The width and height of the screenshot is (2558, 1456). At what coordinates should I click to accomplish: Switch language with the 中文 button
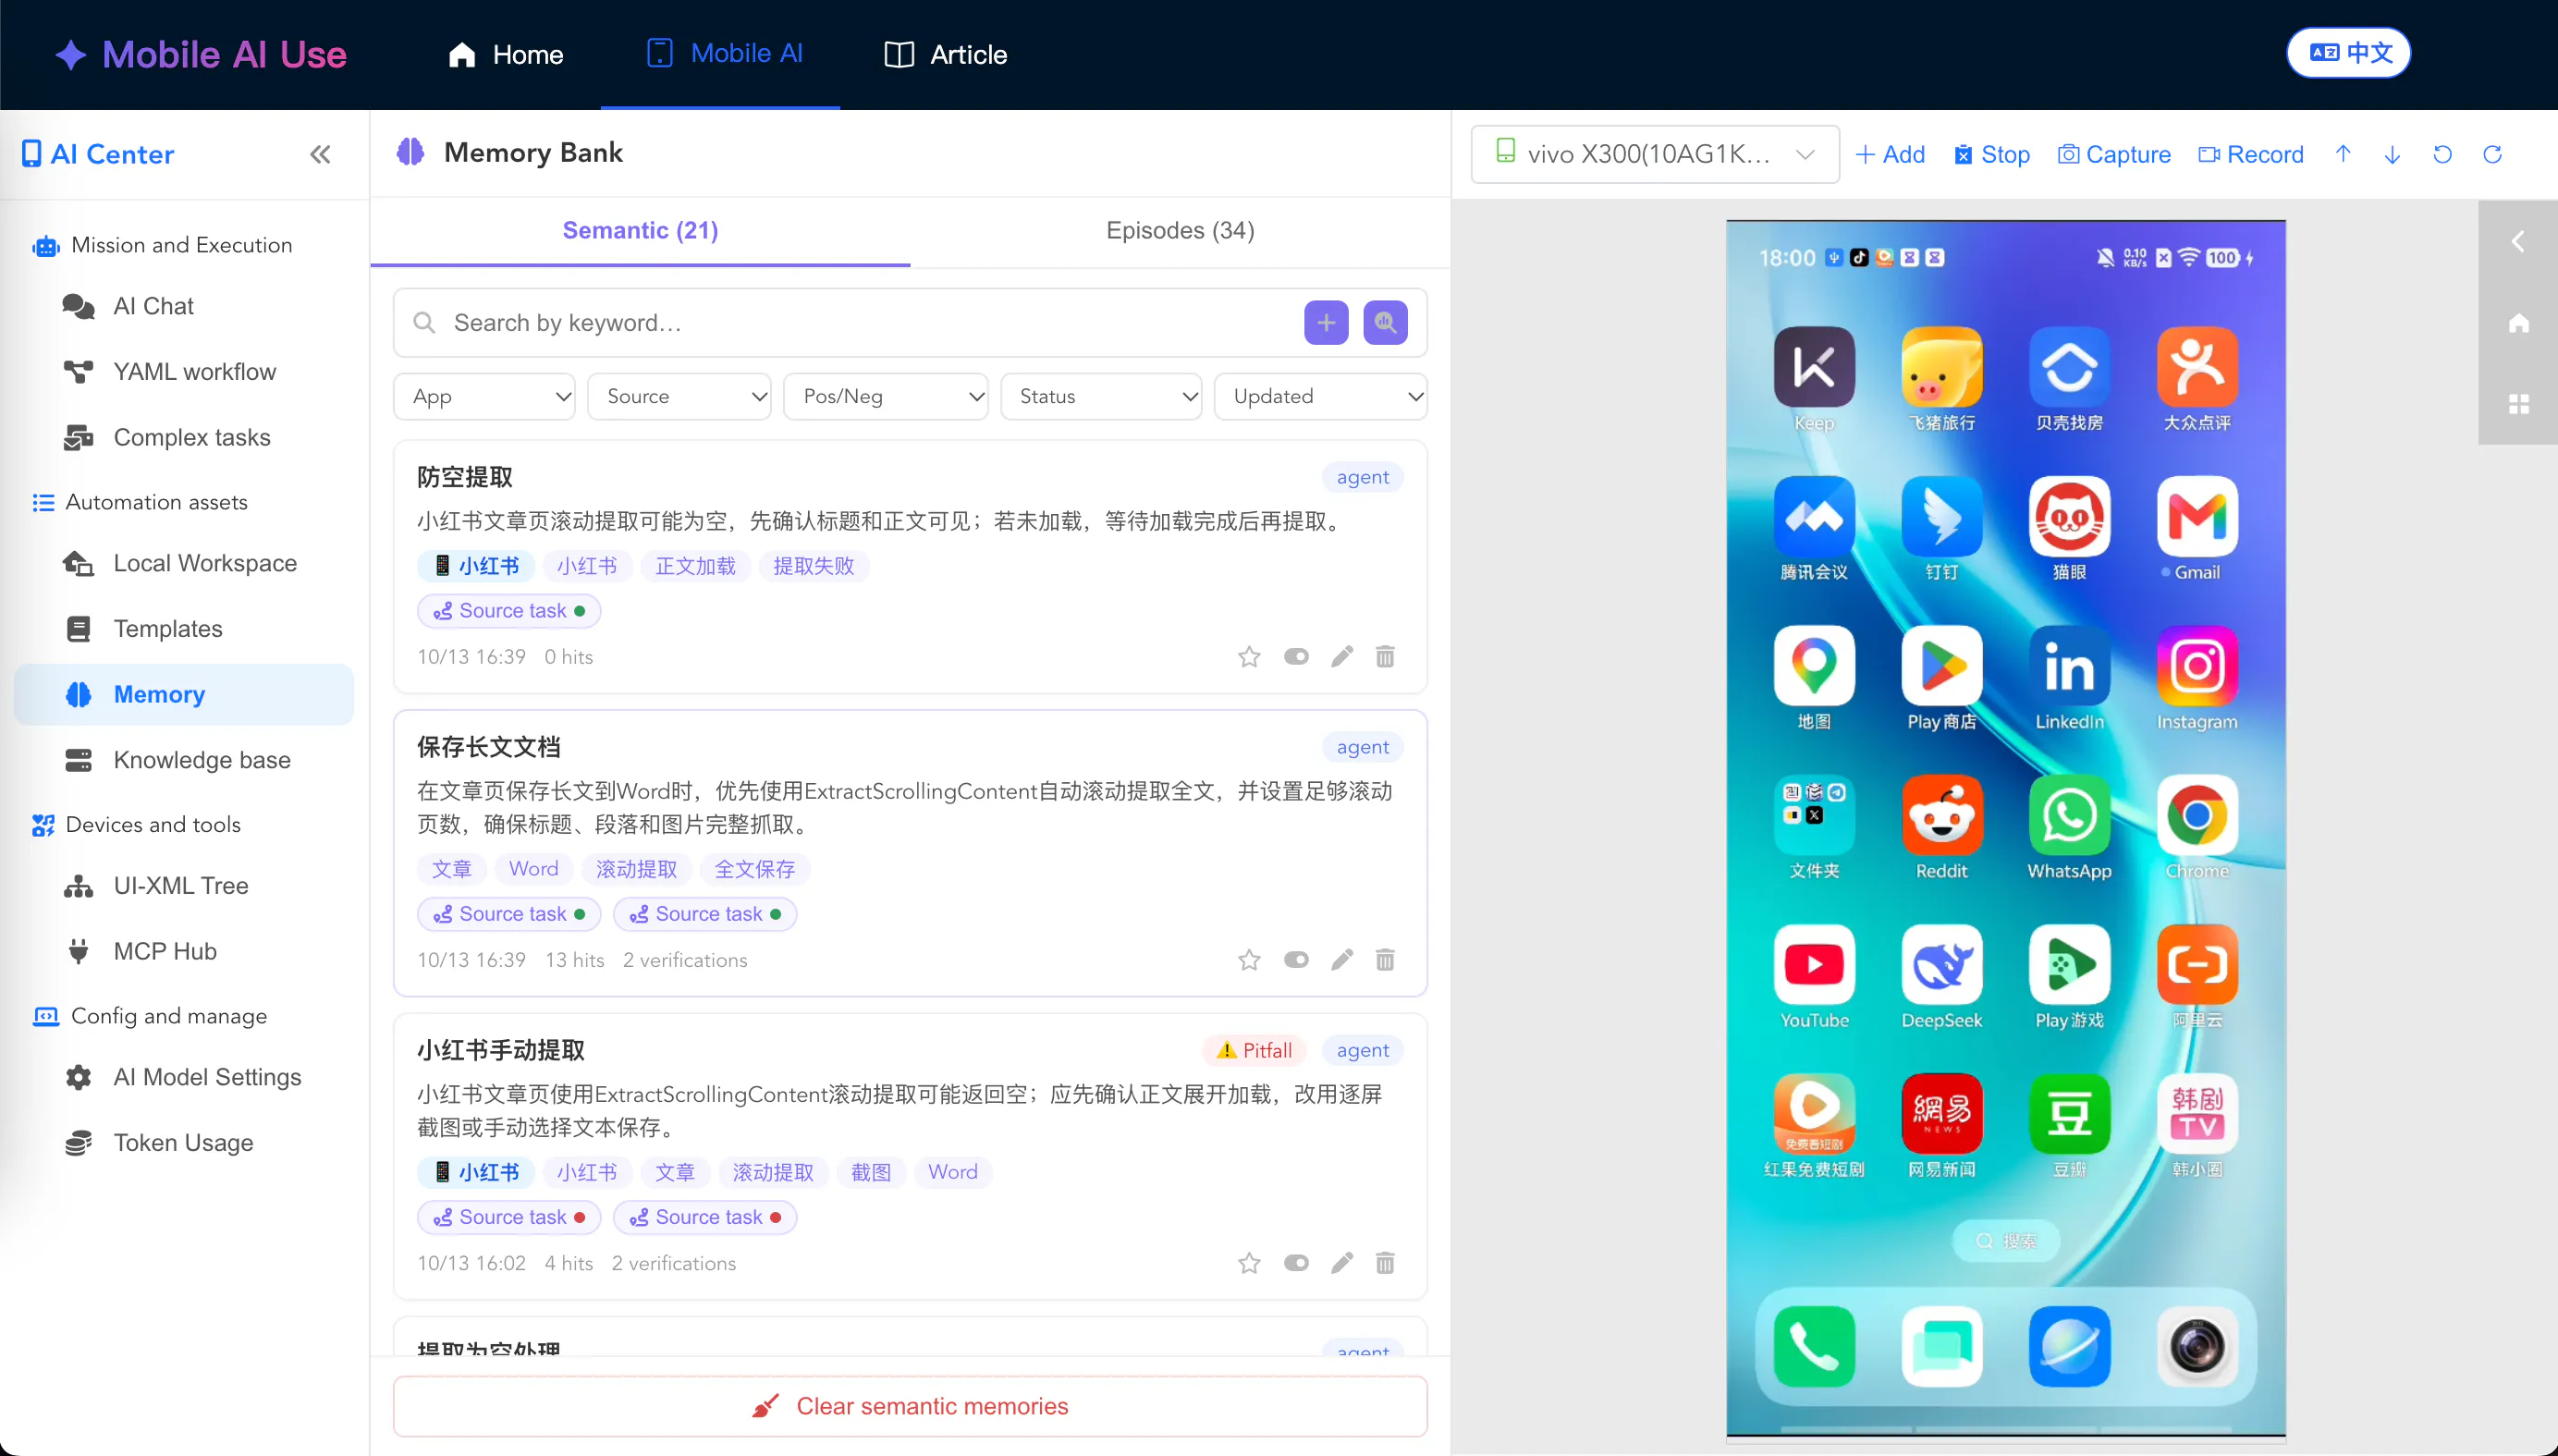click(2348, 53)
